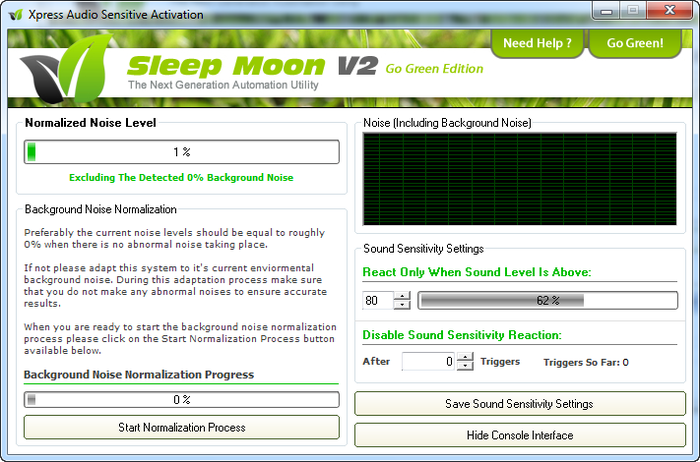Click the 62 % sound level bar
This screenshot has height=462, width=700.
coord(548,300)
